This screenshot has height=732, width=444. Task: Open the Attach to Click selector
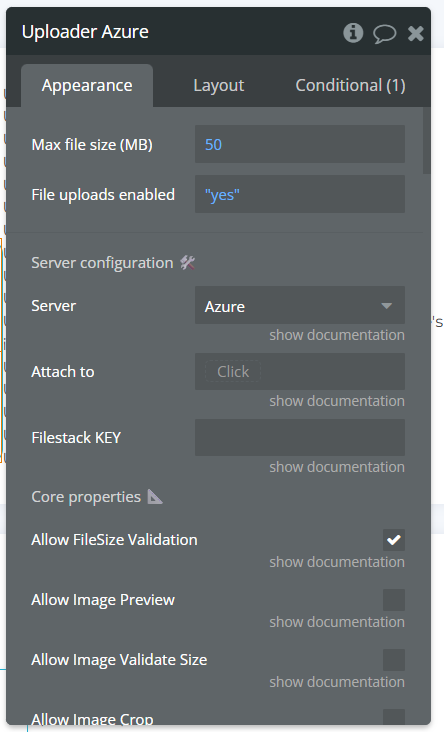[x=233, y=372]
